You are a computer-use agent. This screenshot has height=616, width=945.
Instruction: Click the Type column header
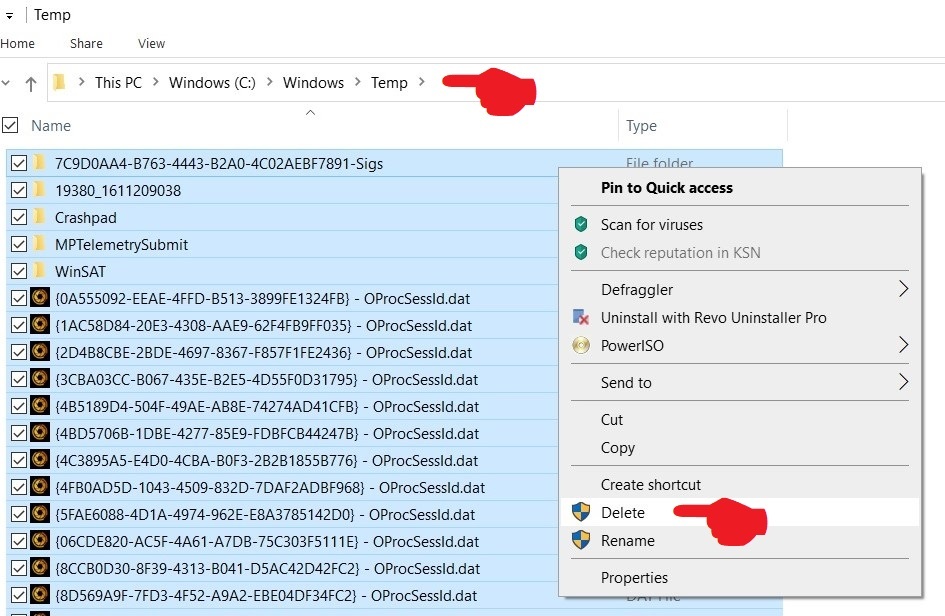[641, 125]
